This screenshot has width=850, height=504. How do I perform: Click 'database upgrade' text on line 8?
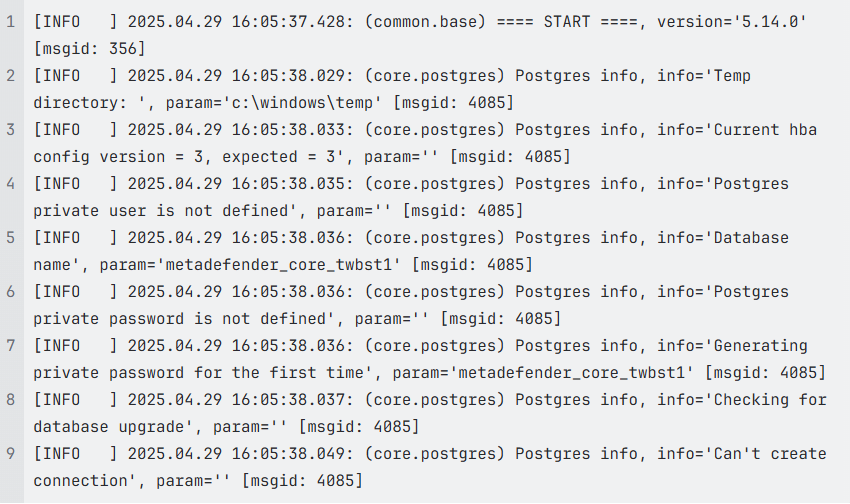pos(108,427)
